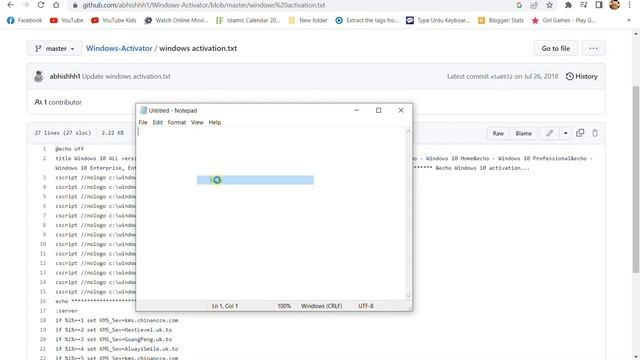Delete the file with the trash icon
This screenshot has width=640, height=360.
[x=595, y=133]
